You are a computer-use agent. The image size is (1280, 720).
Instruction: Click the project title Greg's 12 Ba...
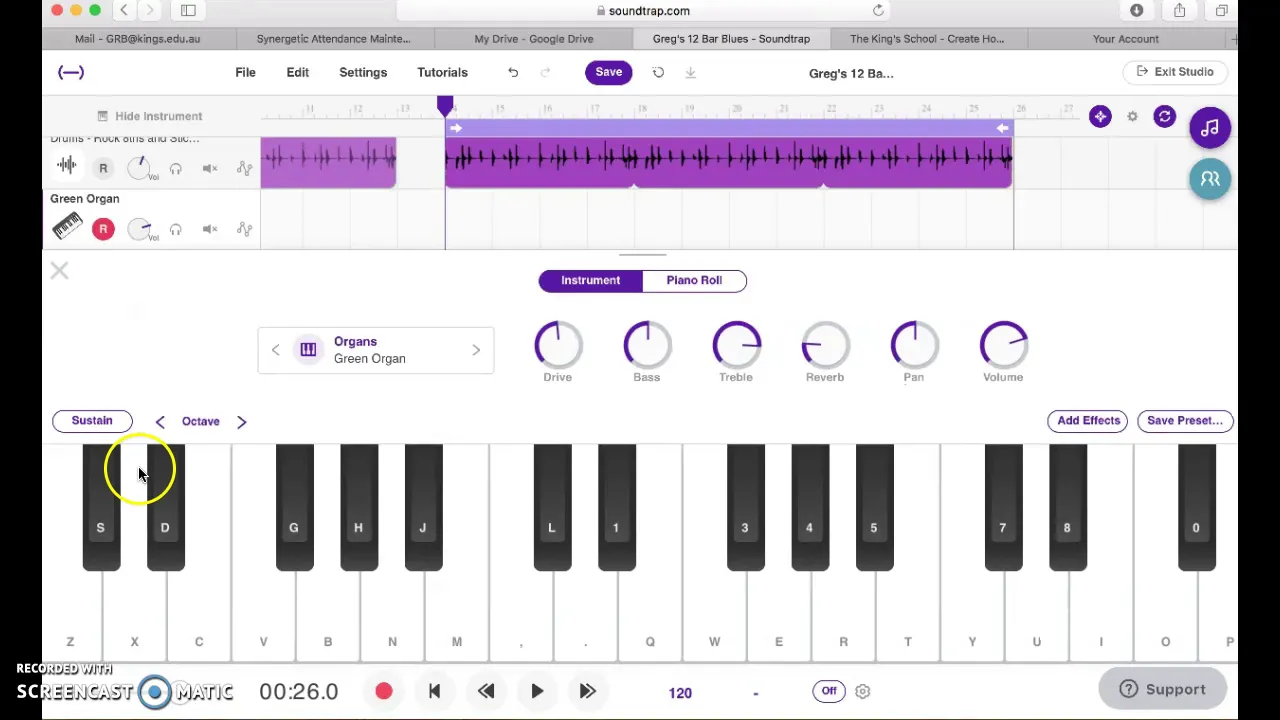(851, 73)
